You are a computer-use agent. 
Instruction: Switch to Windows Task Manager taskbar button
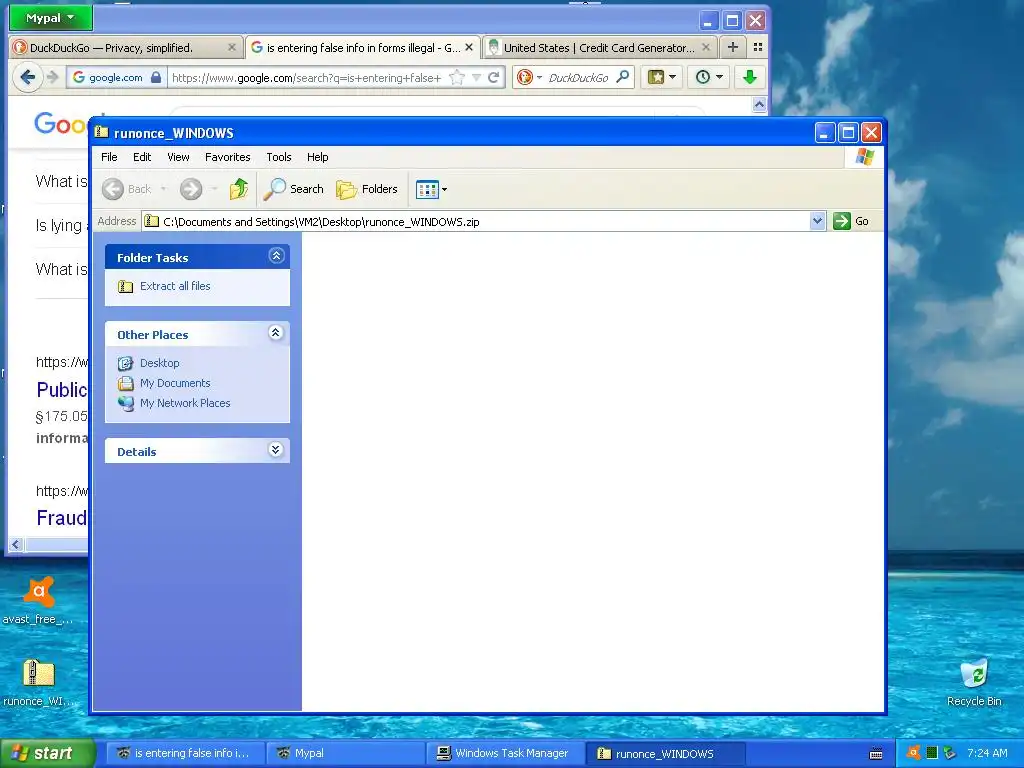[x=506, y=753]
